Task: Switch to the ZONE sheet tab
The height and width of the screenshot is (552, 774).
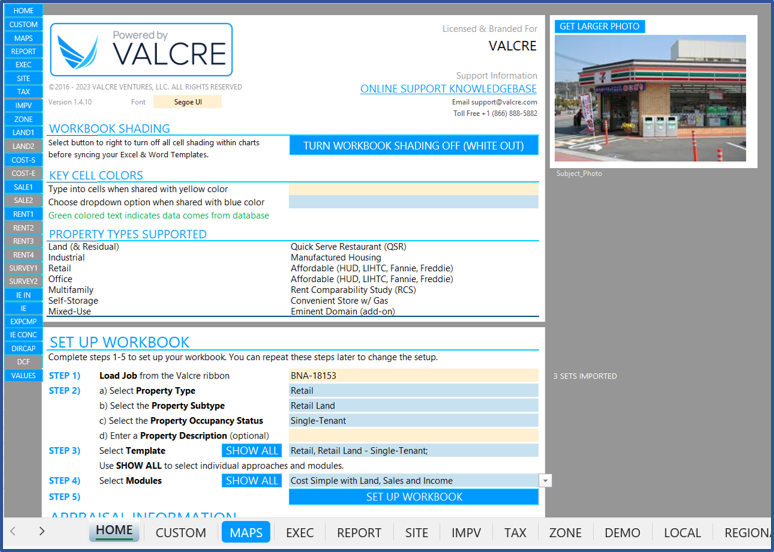Action: (565, 533)
